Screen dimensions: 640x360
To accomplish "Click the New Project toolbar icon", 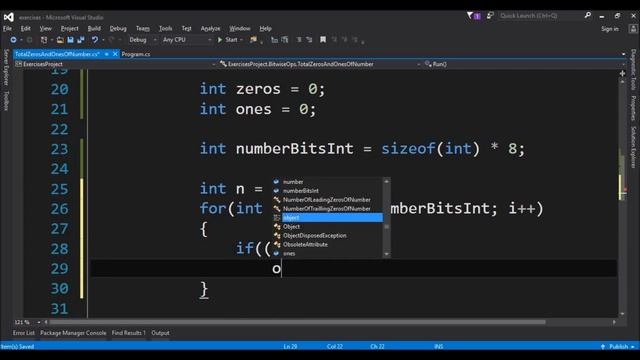I will (44, 40).
